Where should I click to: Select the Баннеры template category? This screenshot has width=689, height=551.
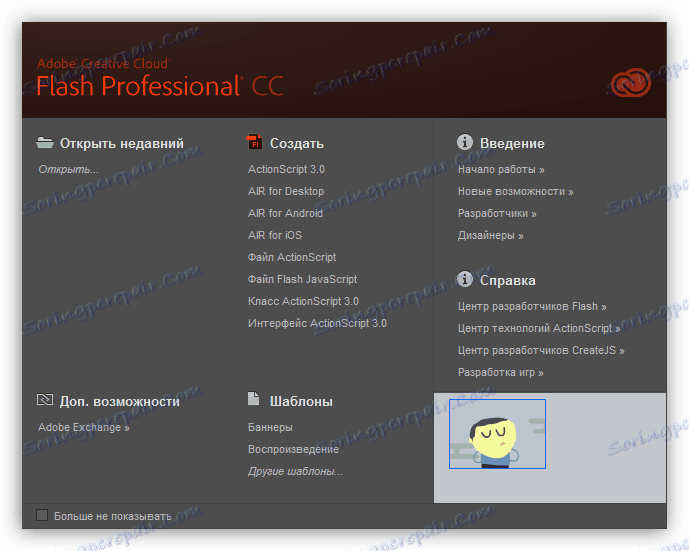click(x=270, y=427)
